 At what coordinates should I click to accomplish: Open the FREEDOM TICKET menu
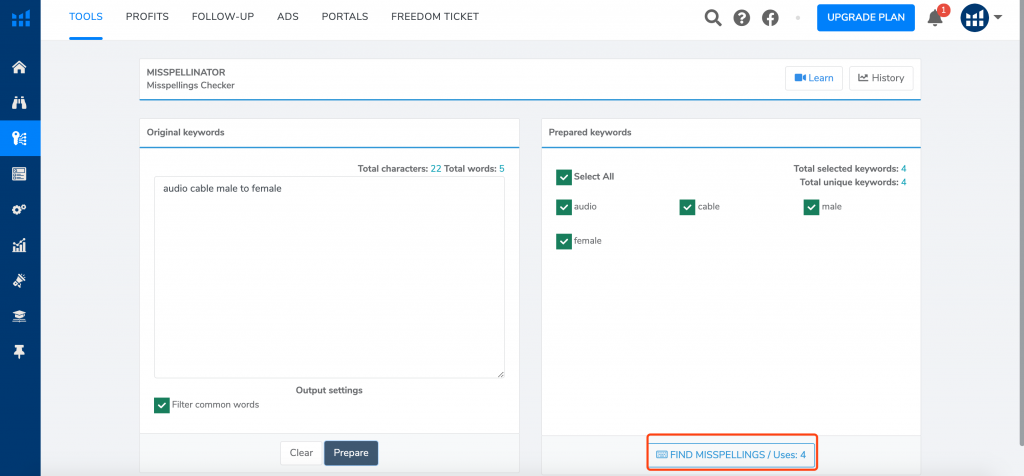coord(435,17)
